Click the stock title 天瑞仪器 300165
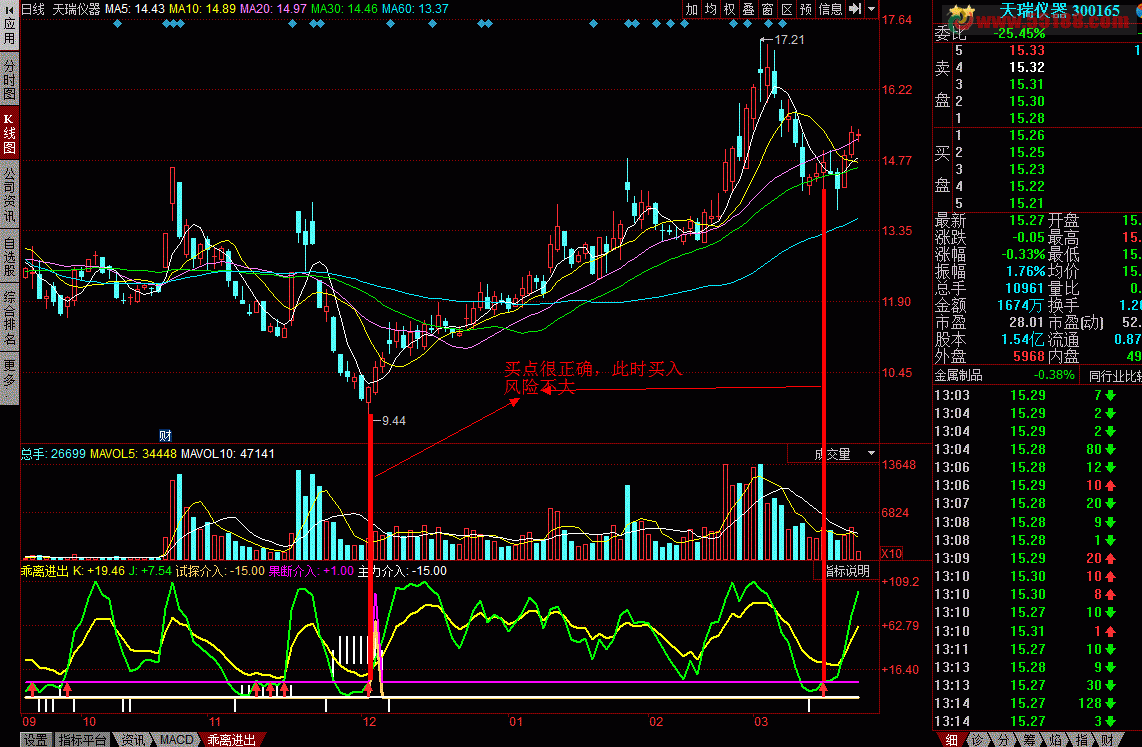Screen dimensions: 1142x747 1059,10
